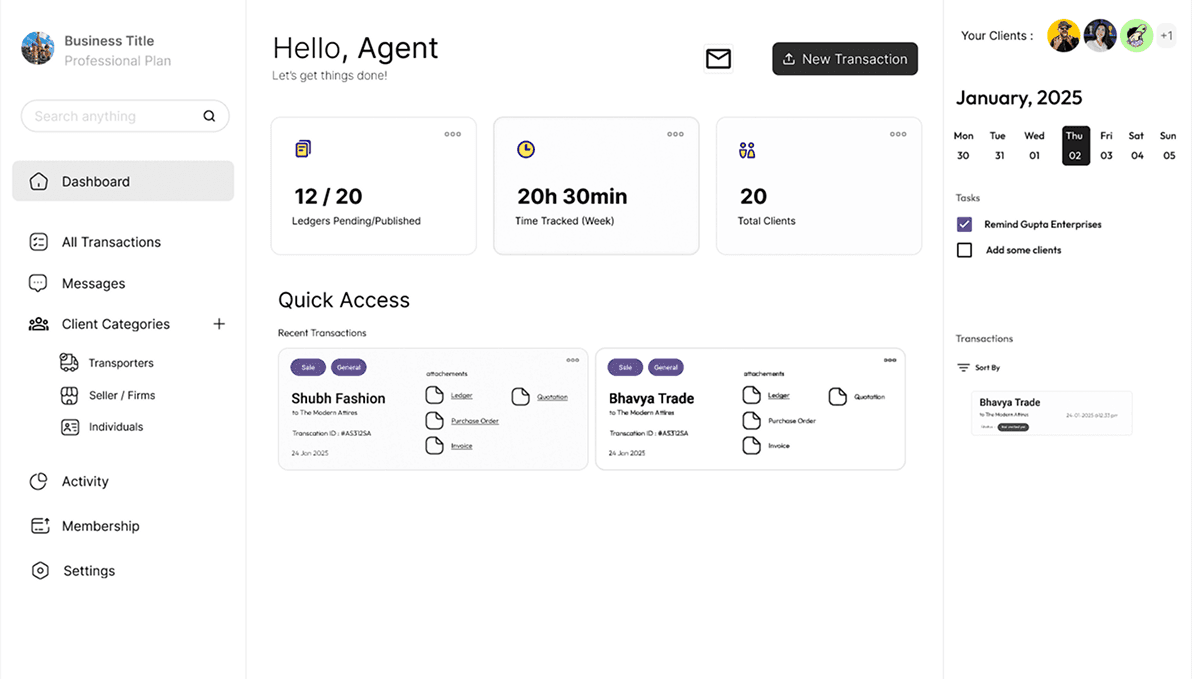Open the Messages chat icon

(x=38, y=283)
